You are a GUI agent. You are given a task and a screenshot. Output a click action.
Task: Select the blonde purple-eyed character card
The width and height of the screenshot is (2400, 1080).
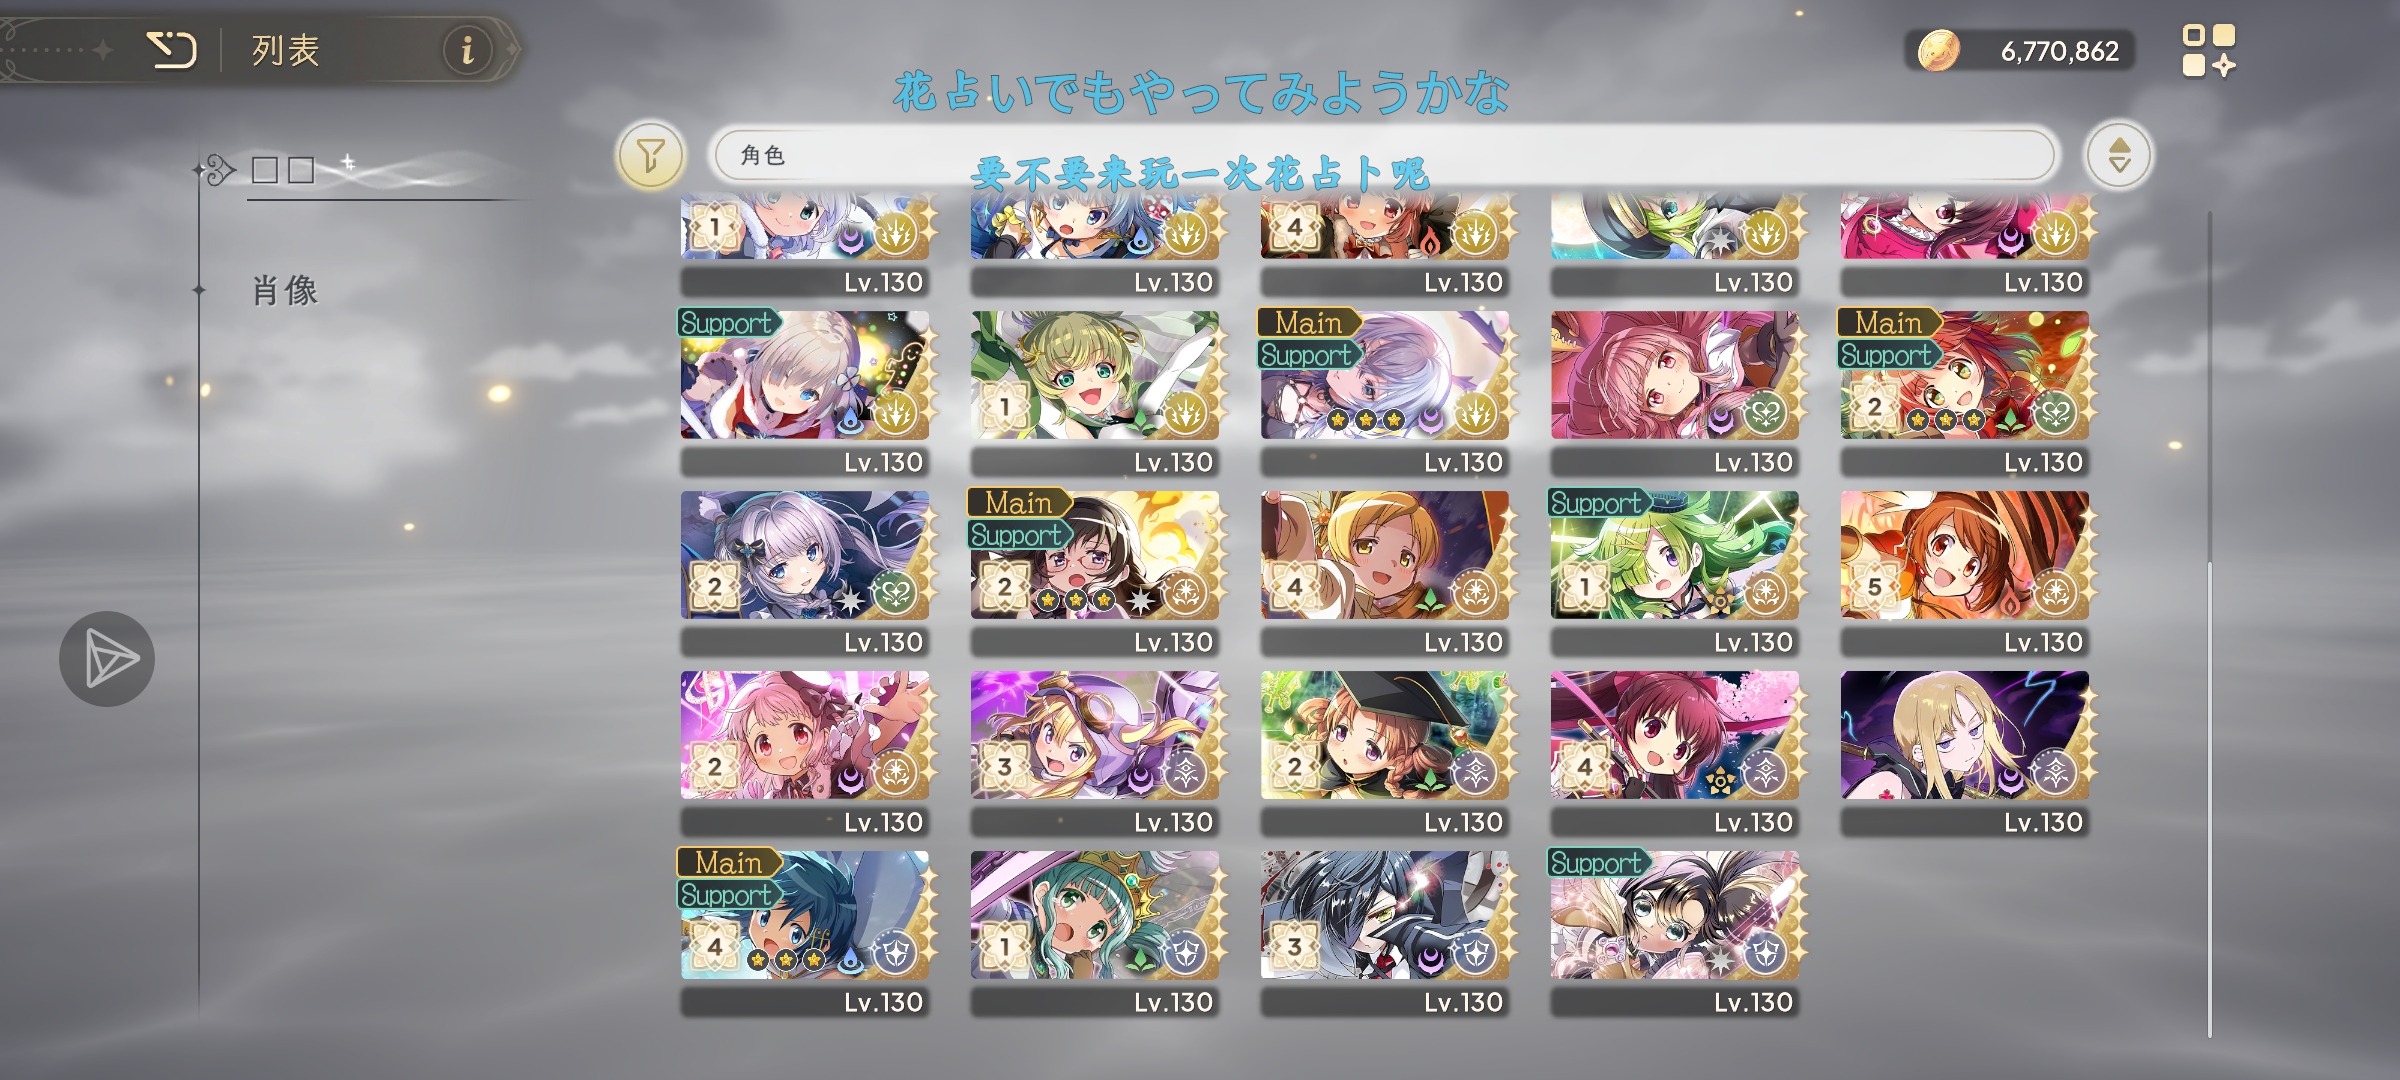[x=1964, y=754]
